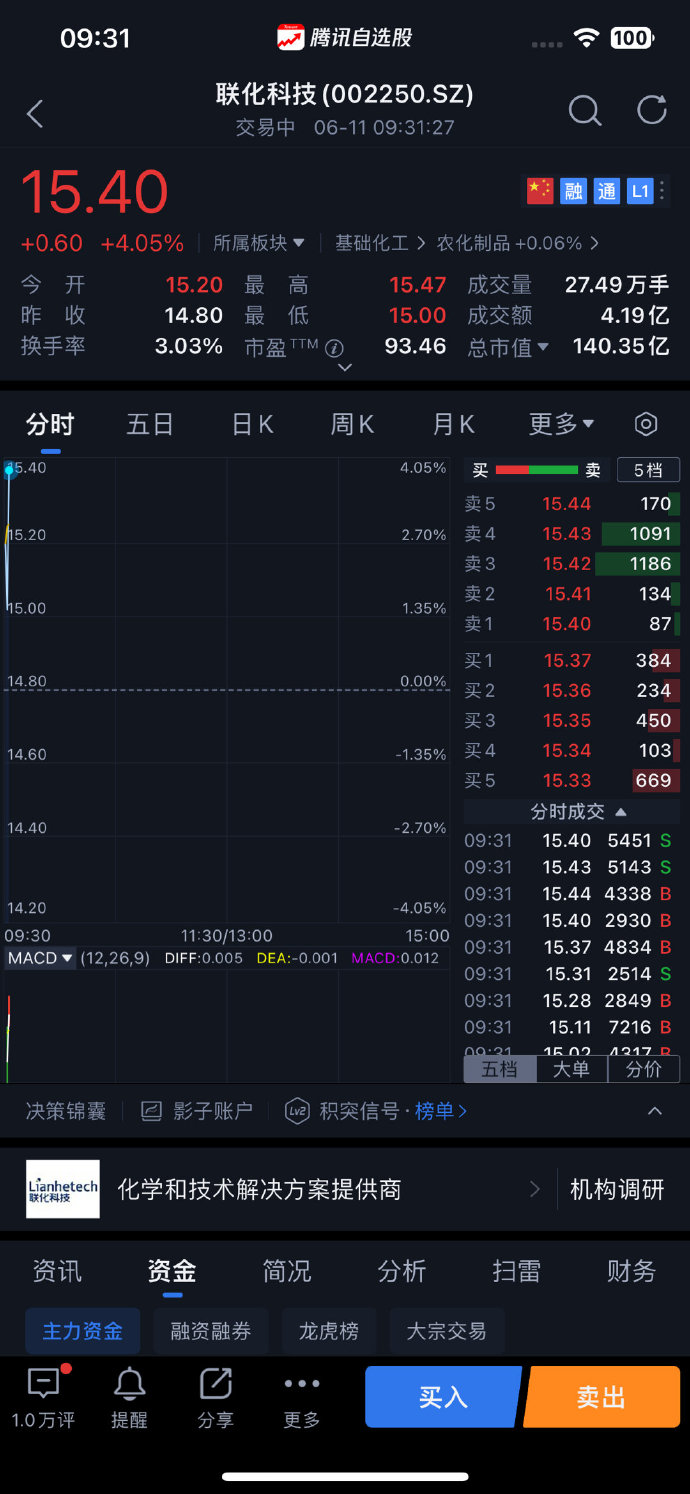Screen dimensions: 690x1494
Task: Open the search magnifier icon
Action: click(x=585, y=111)
